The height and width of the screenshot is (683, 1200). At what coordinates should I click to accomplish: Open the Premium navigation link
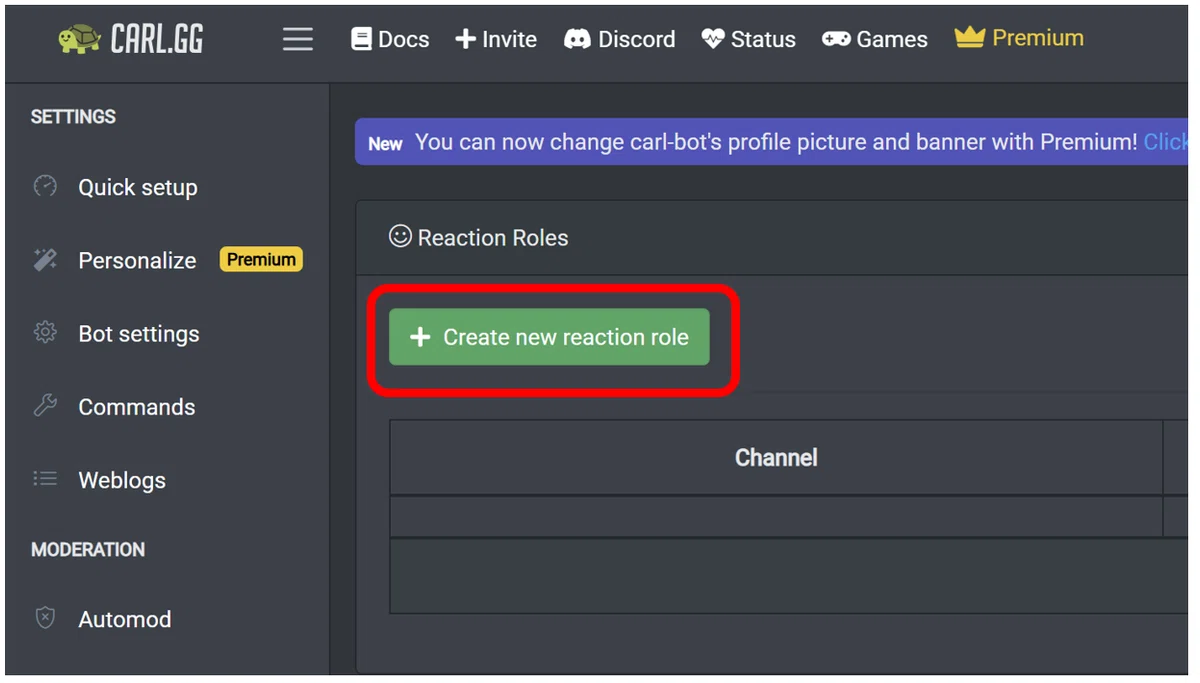click(x=1019, y=38)
